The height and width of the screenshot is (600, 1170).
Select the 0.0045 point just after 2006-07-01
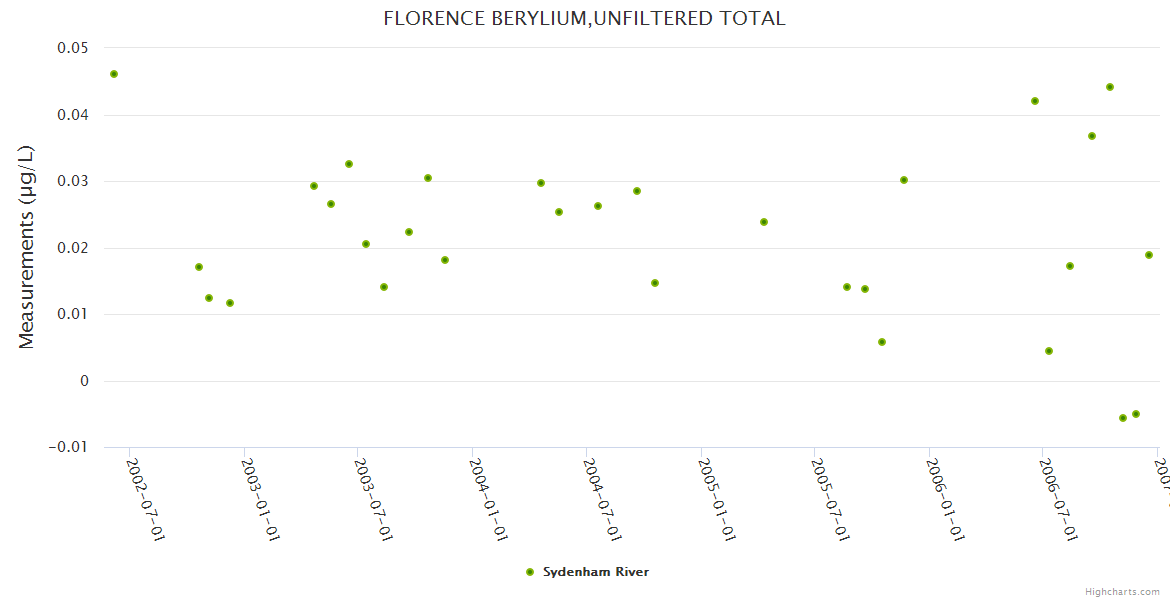pos(1049,351)
